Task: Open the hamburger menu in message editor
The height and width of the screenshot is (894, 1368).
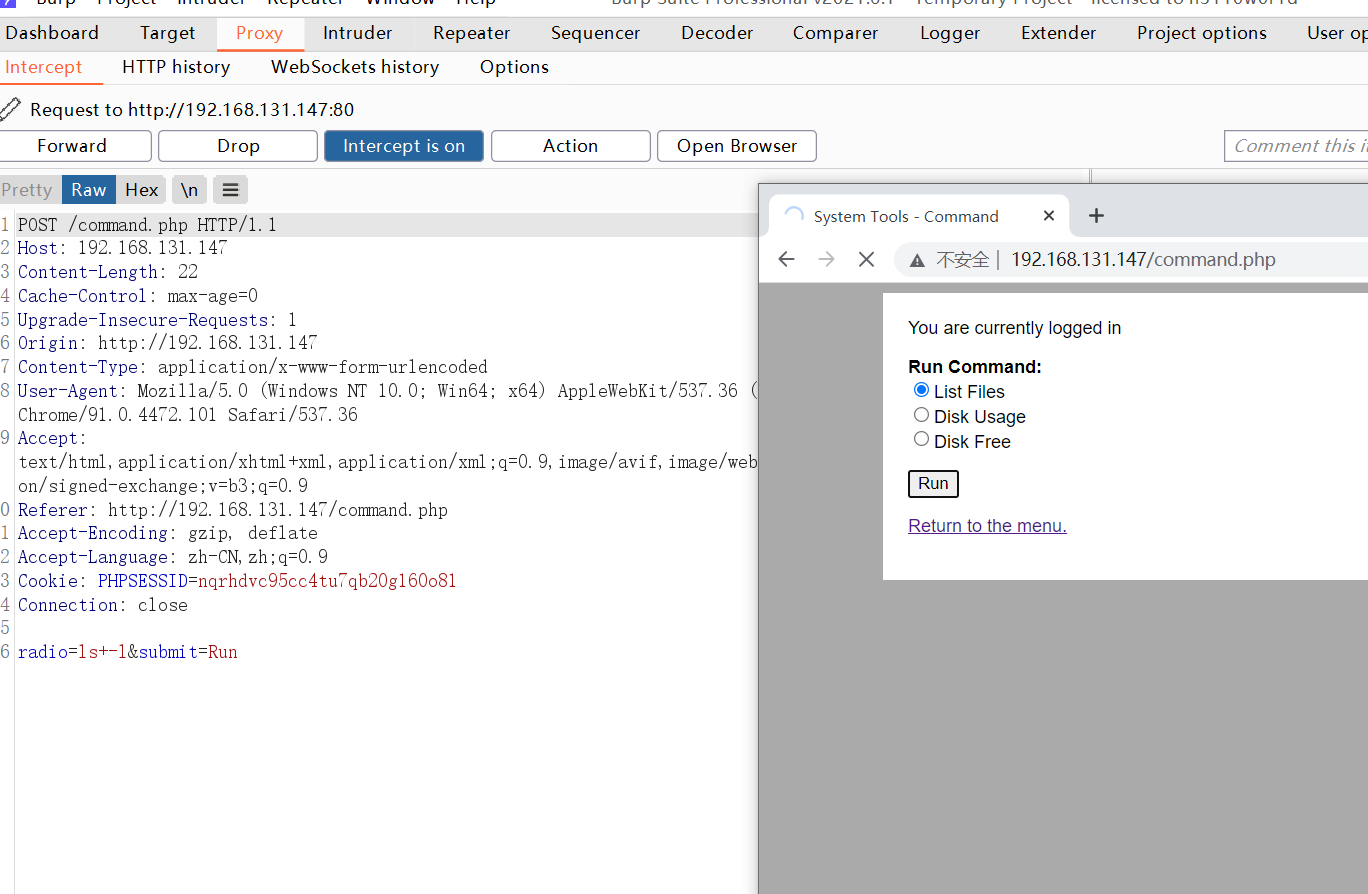Action: click(x=230, y=190)
